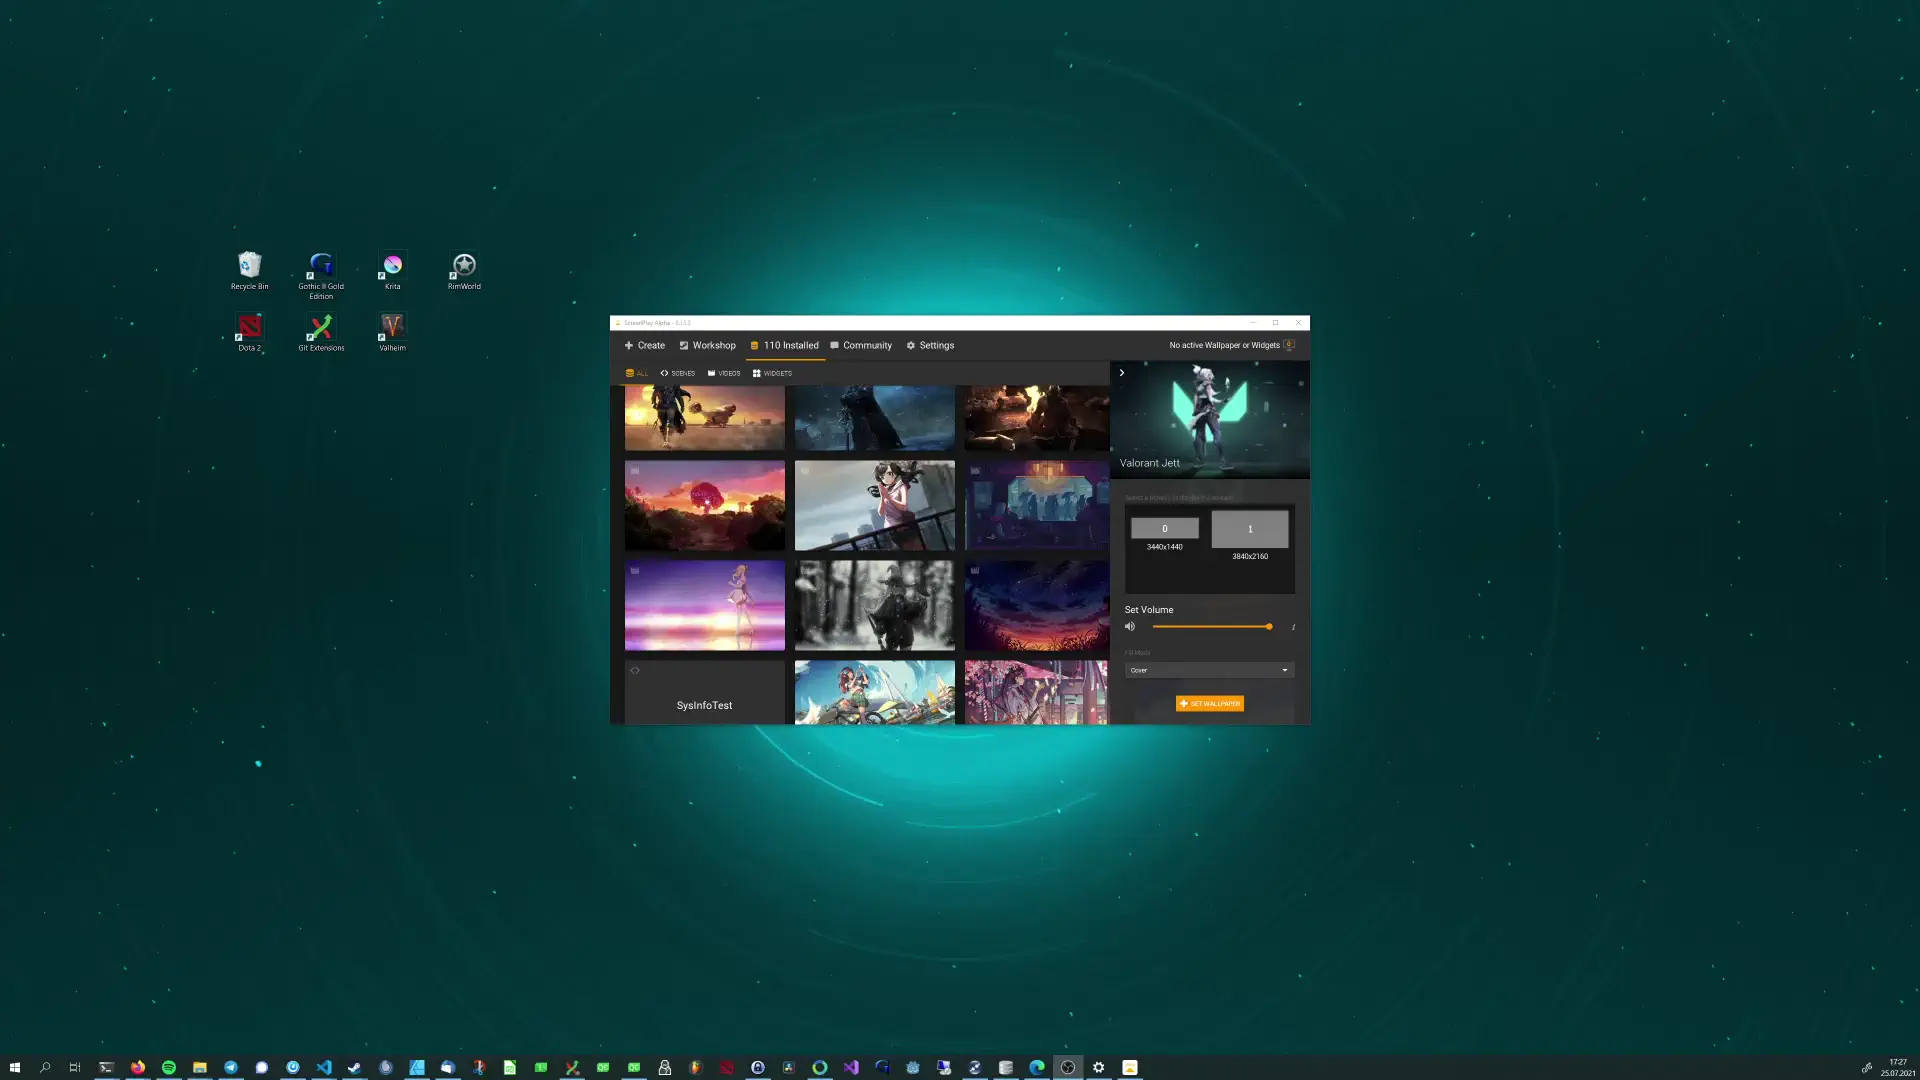
Task: Select the Git Extensions desktop shortcut
Action: 321,333
